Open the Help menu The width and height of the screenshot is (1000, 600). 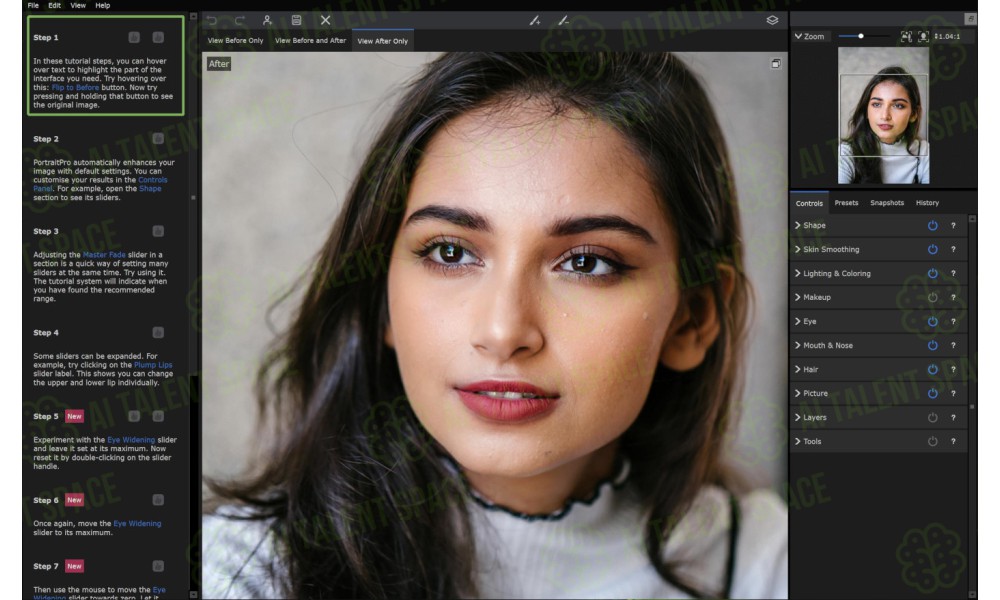point(103,5)
